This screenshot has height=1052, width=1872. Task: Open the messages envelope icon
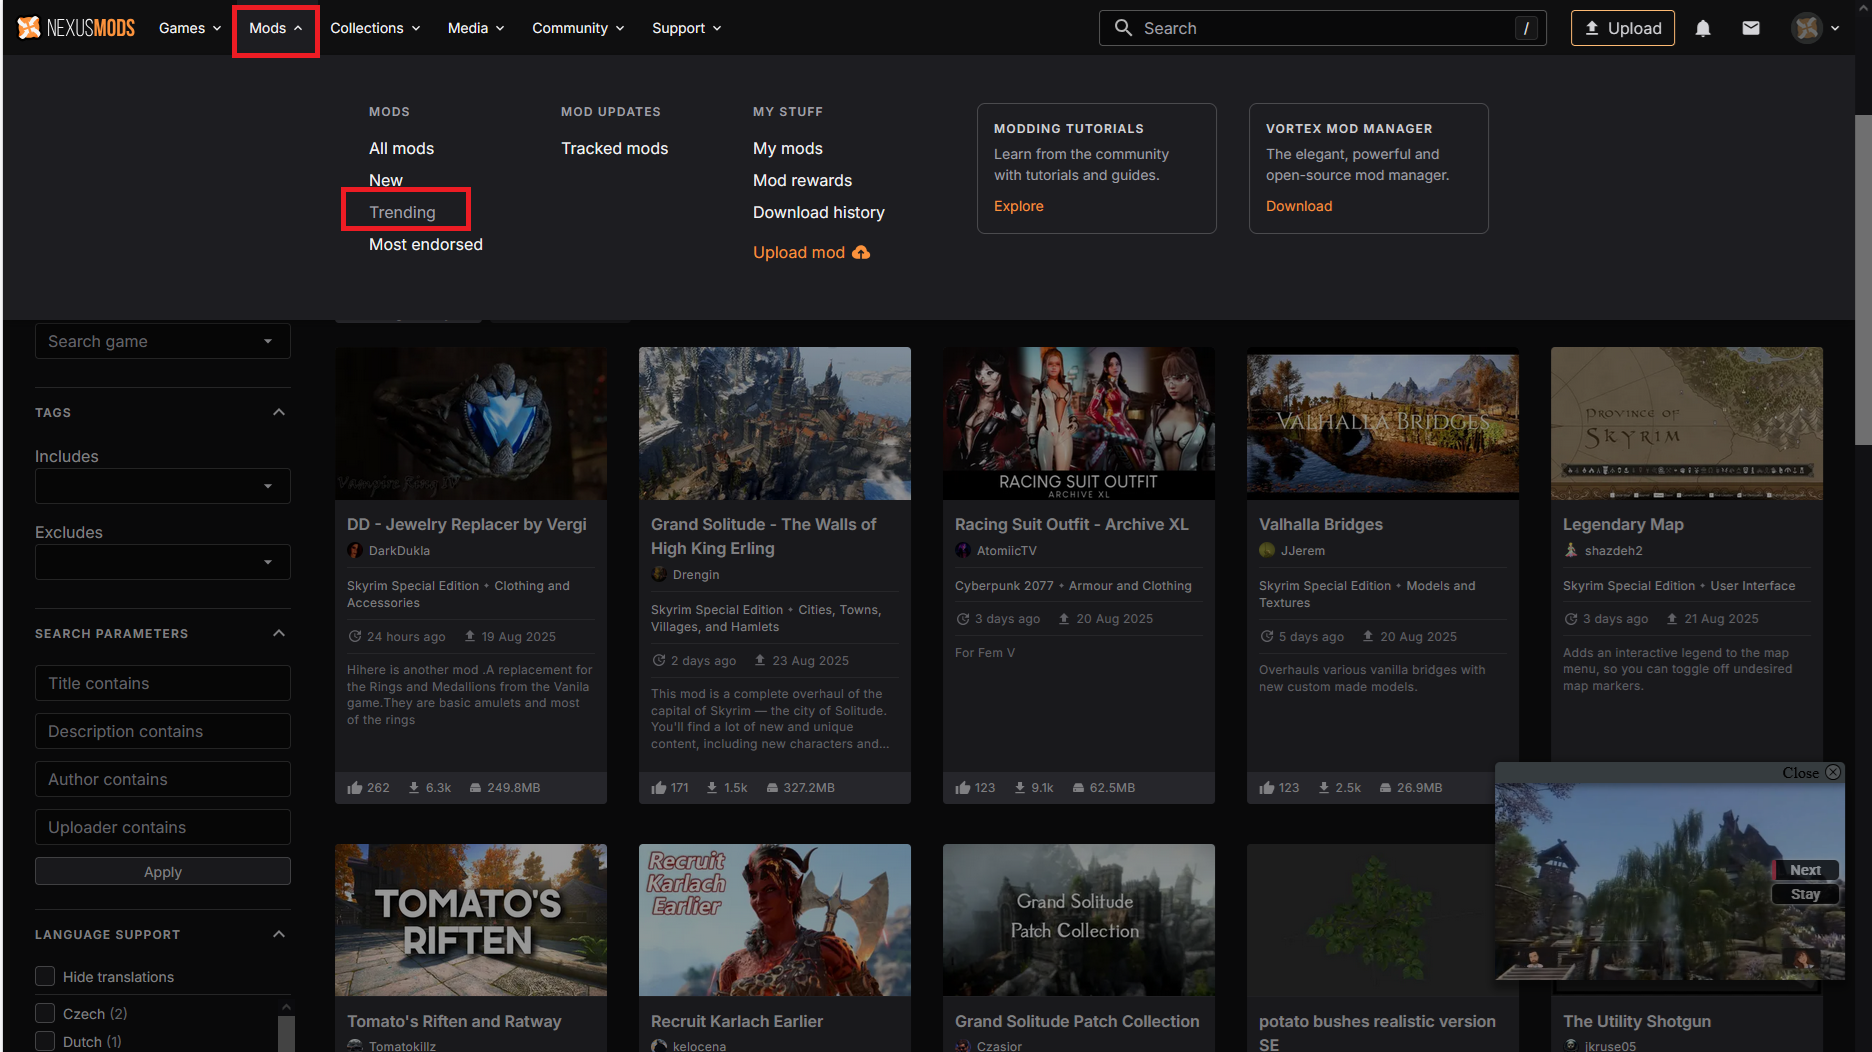[x=1751, y=28]
